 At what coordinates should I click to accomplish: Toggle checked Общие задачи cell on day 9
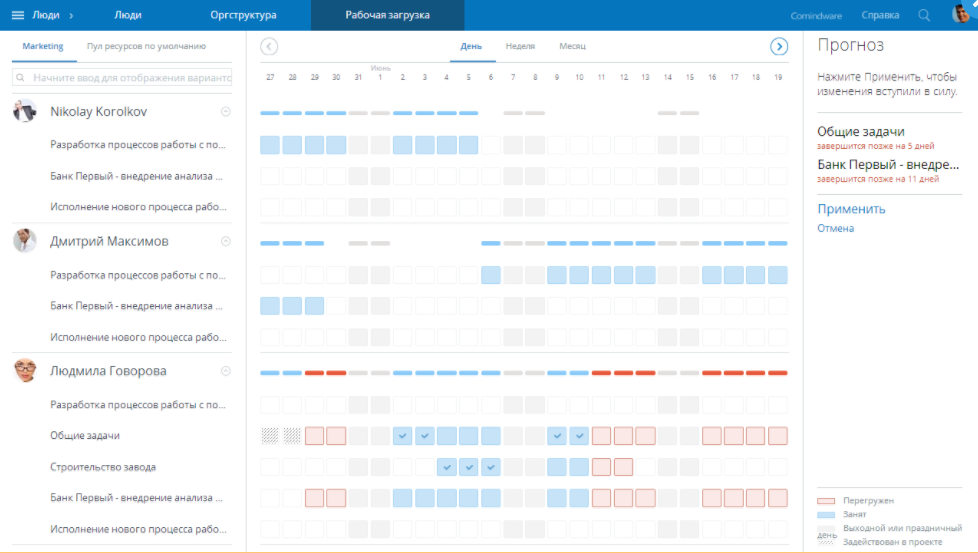[557, 436]
